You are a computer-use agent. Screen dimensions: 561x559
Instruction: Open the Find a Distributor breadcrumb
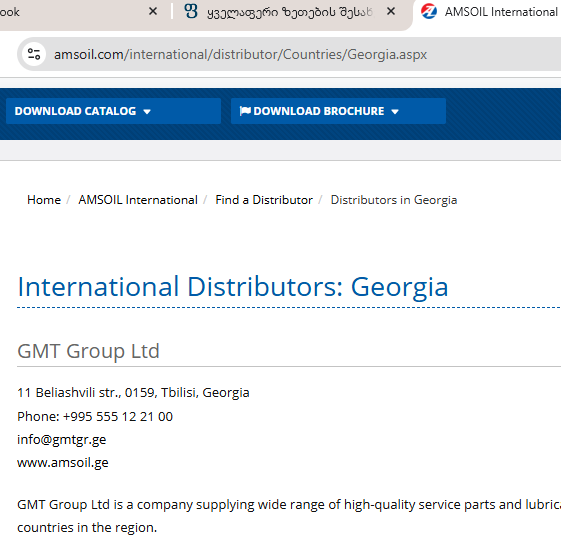(264, 200)
